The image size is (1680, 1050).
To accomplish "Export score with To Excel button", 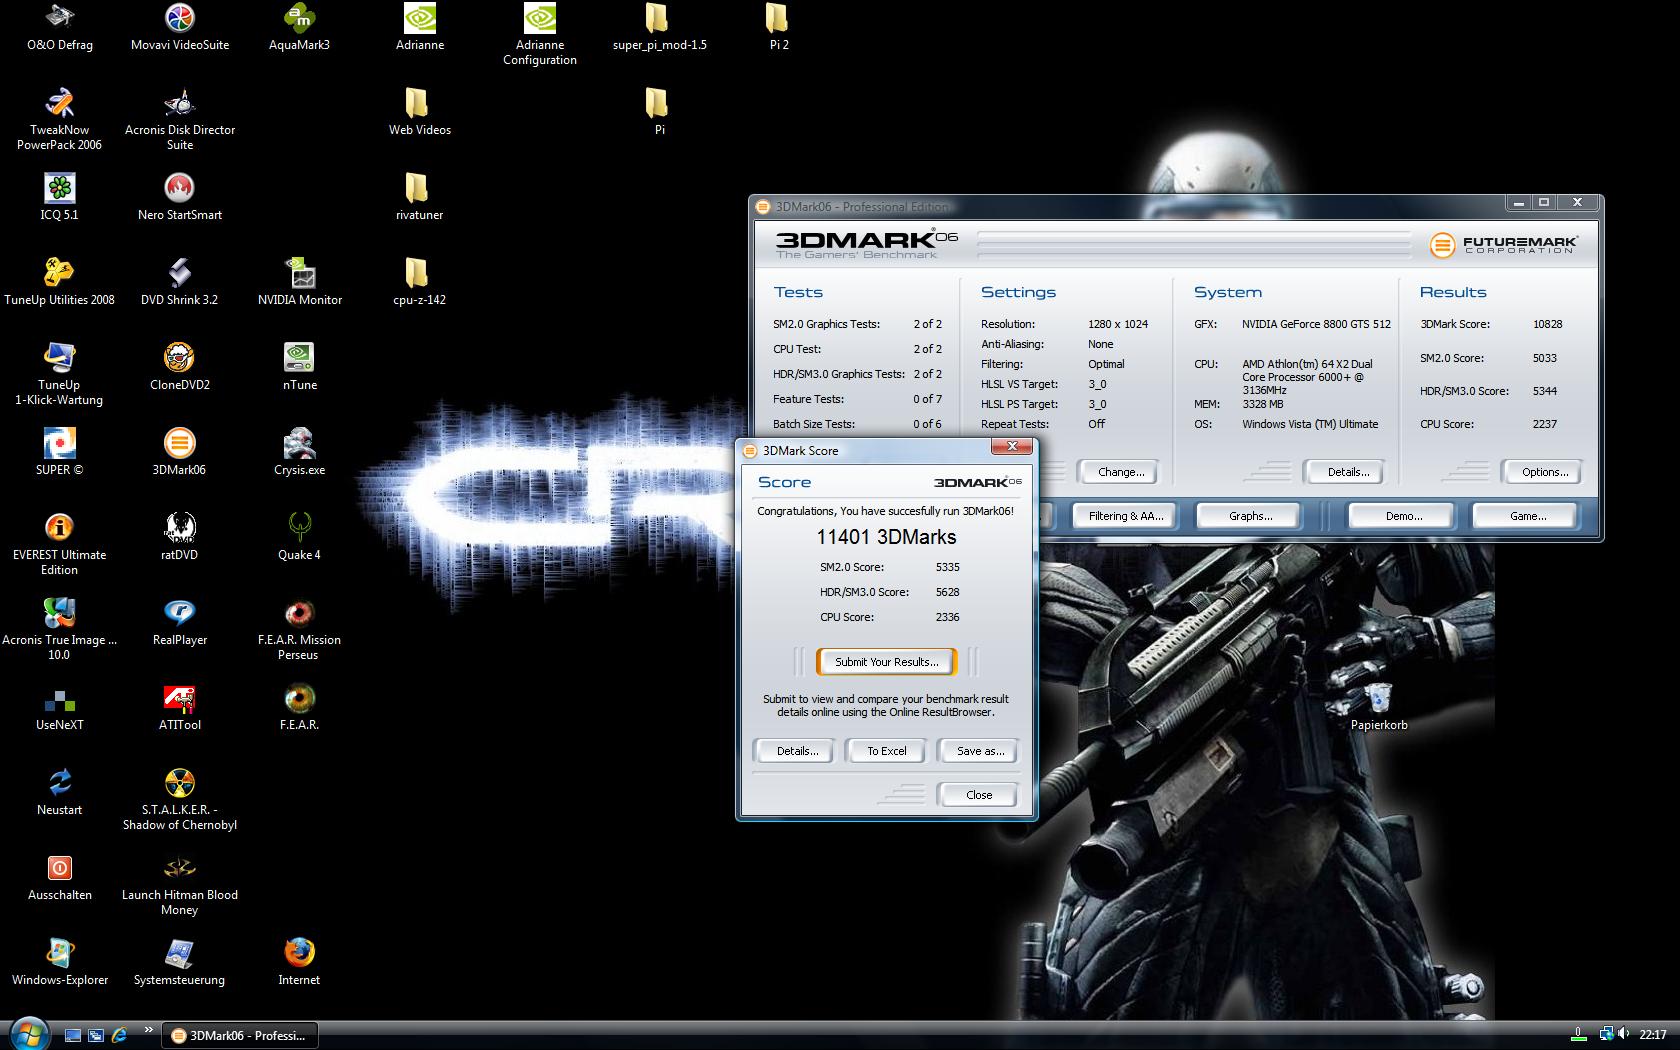I will point(887,751).
